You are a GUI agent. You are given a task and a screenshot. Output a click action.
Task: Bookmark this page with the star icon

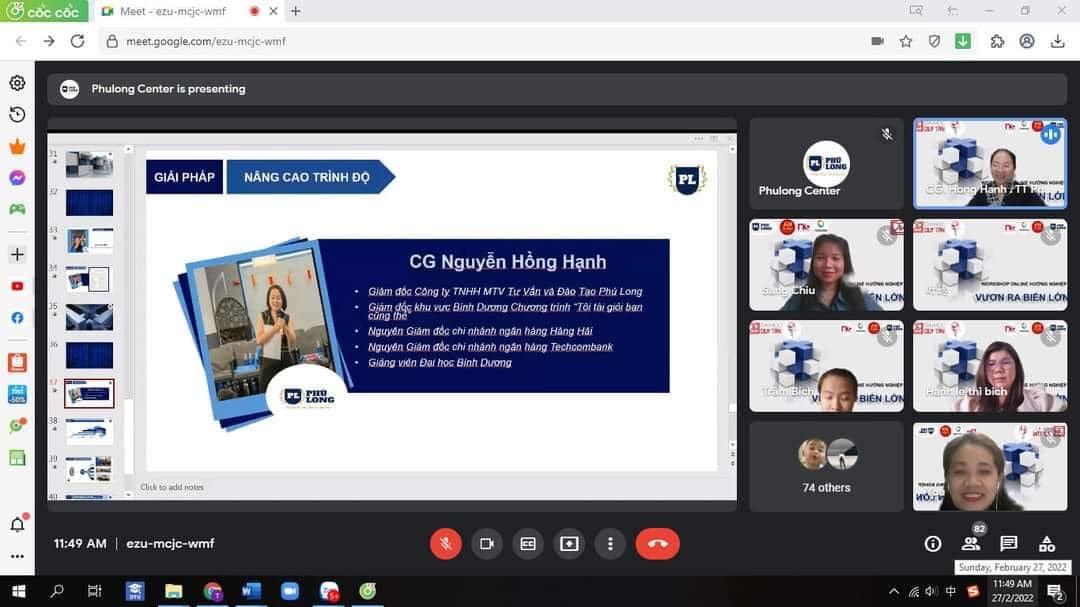906,41
